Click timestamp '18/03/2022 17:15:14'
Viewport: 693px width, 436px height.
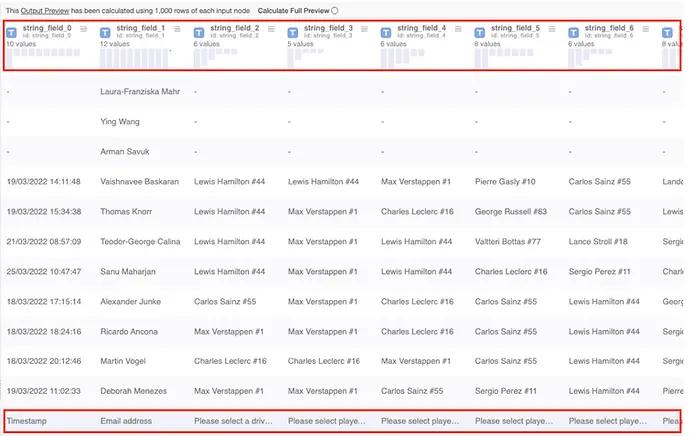(44, 302)
